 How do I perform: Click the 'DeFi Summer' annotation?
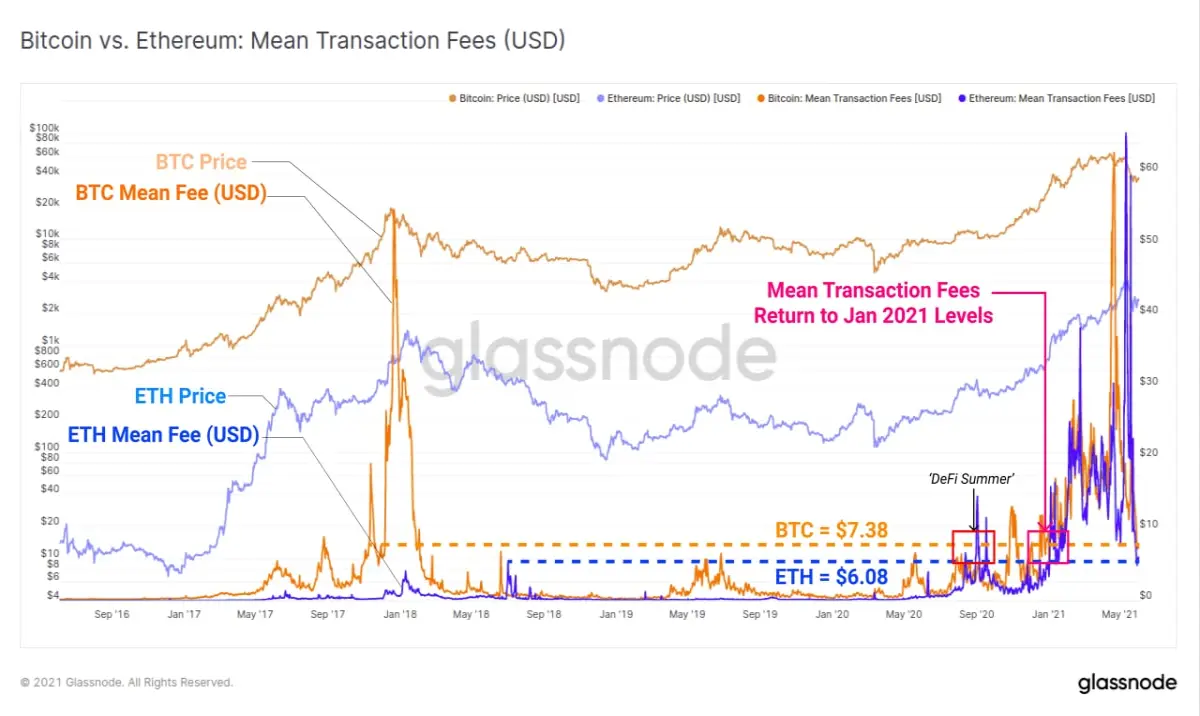972,479
